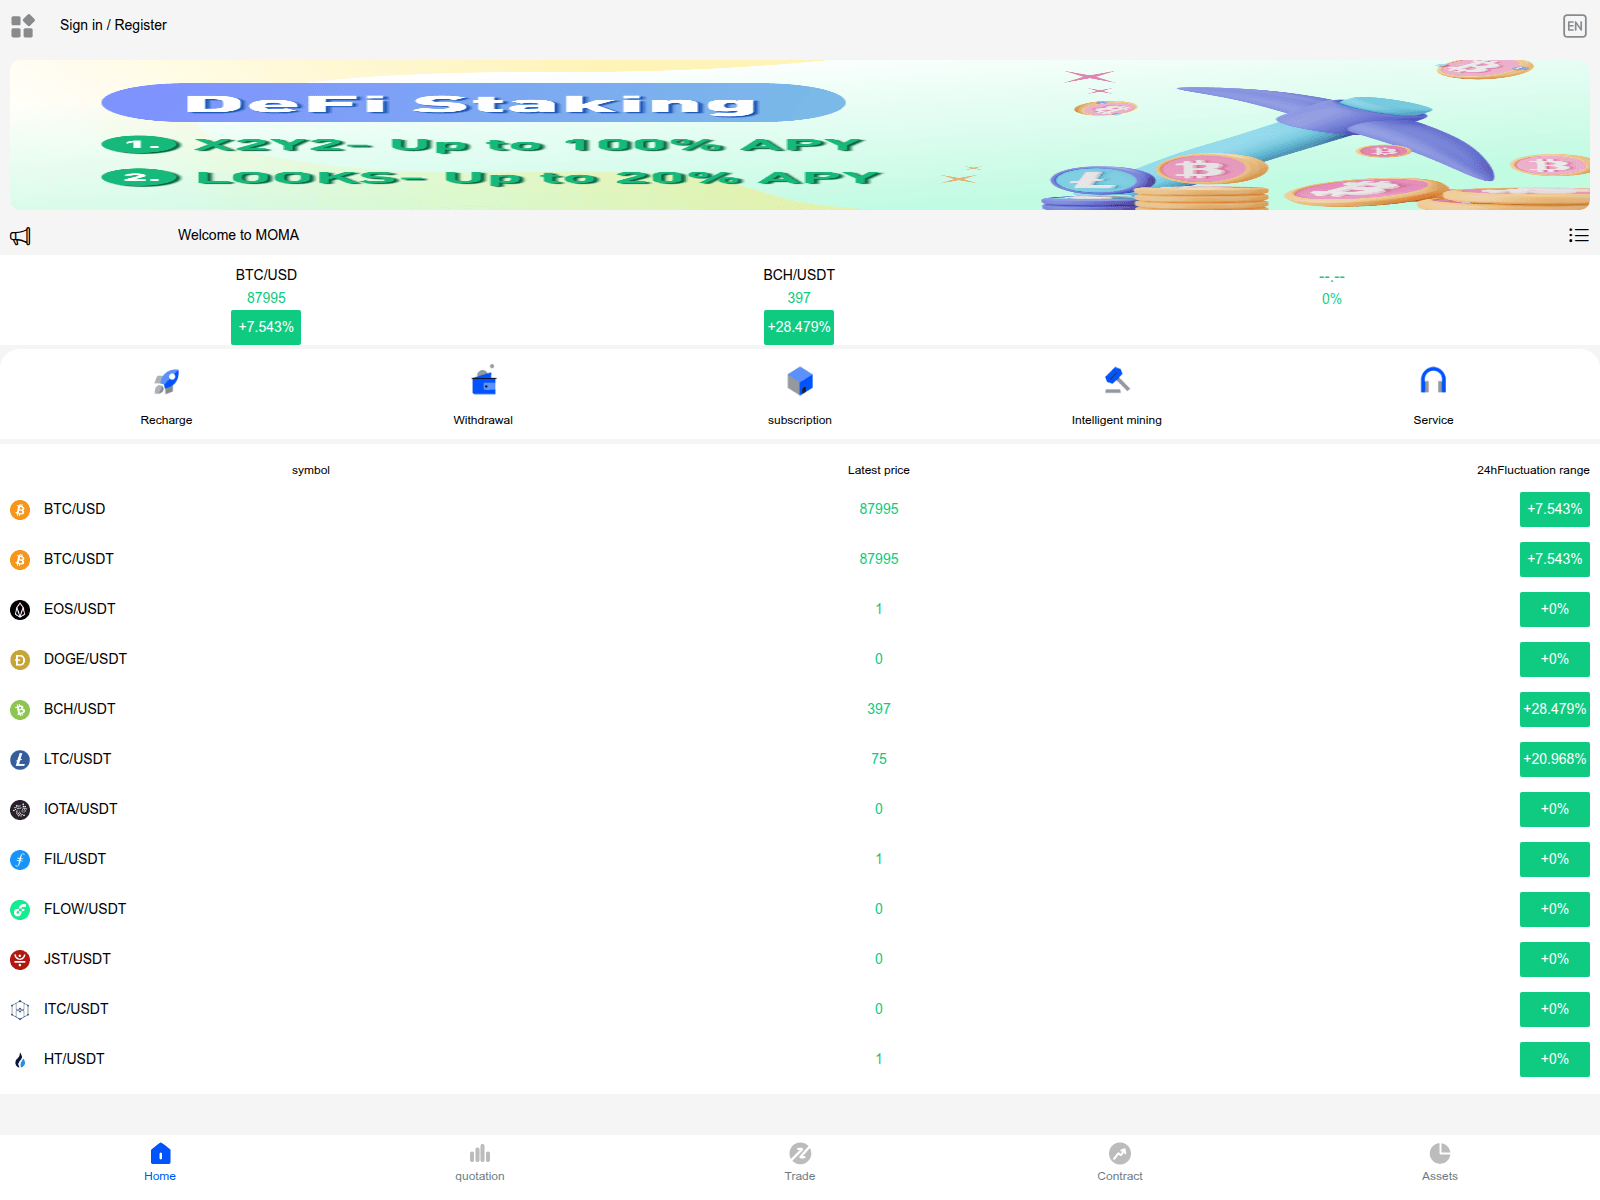Open the ITC/USDT market row
Image resolution: width=1600 pixels, height=1200 pixels.
pyautogui.click(x=800, y=1009)
